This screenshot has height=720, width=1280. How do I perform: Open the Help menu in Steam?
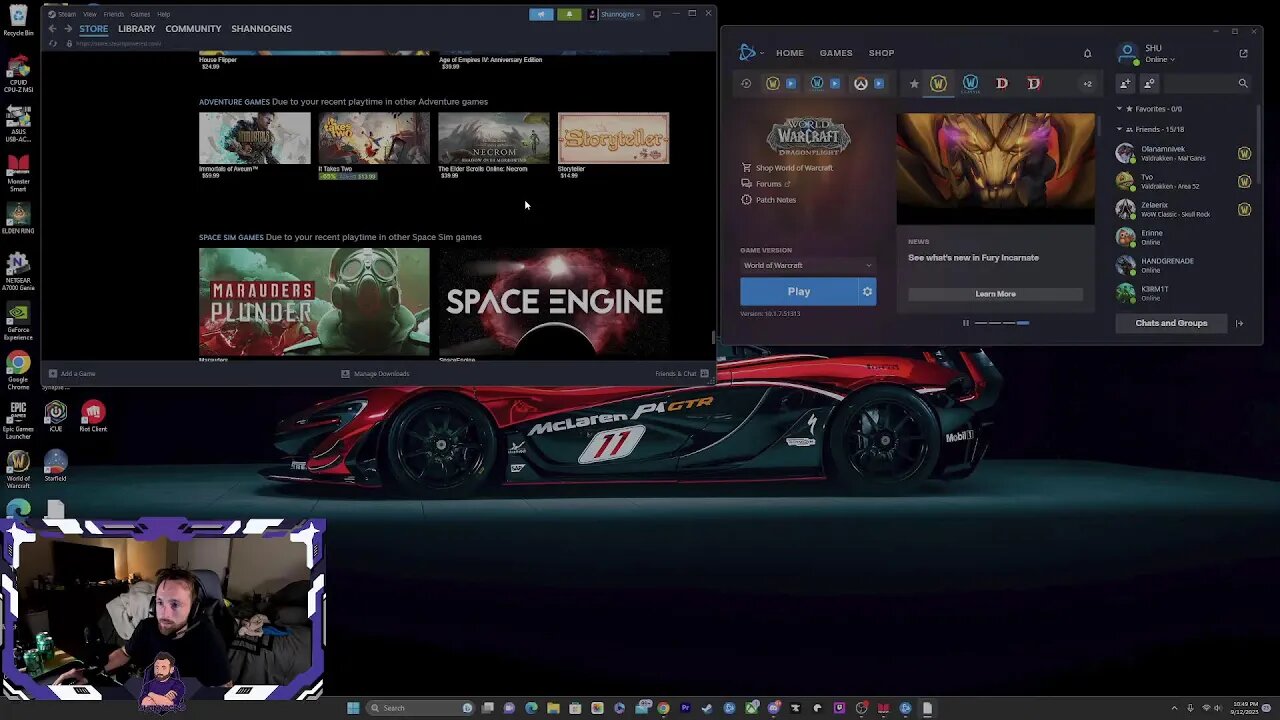tap(163, 14)
